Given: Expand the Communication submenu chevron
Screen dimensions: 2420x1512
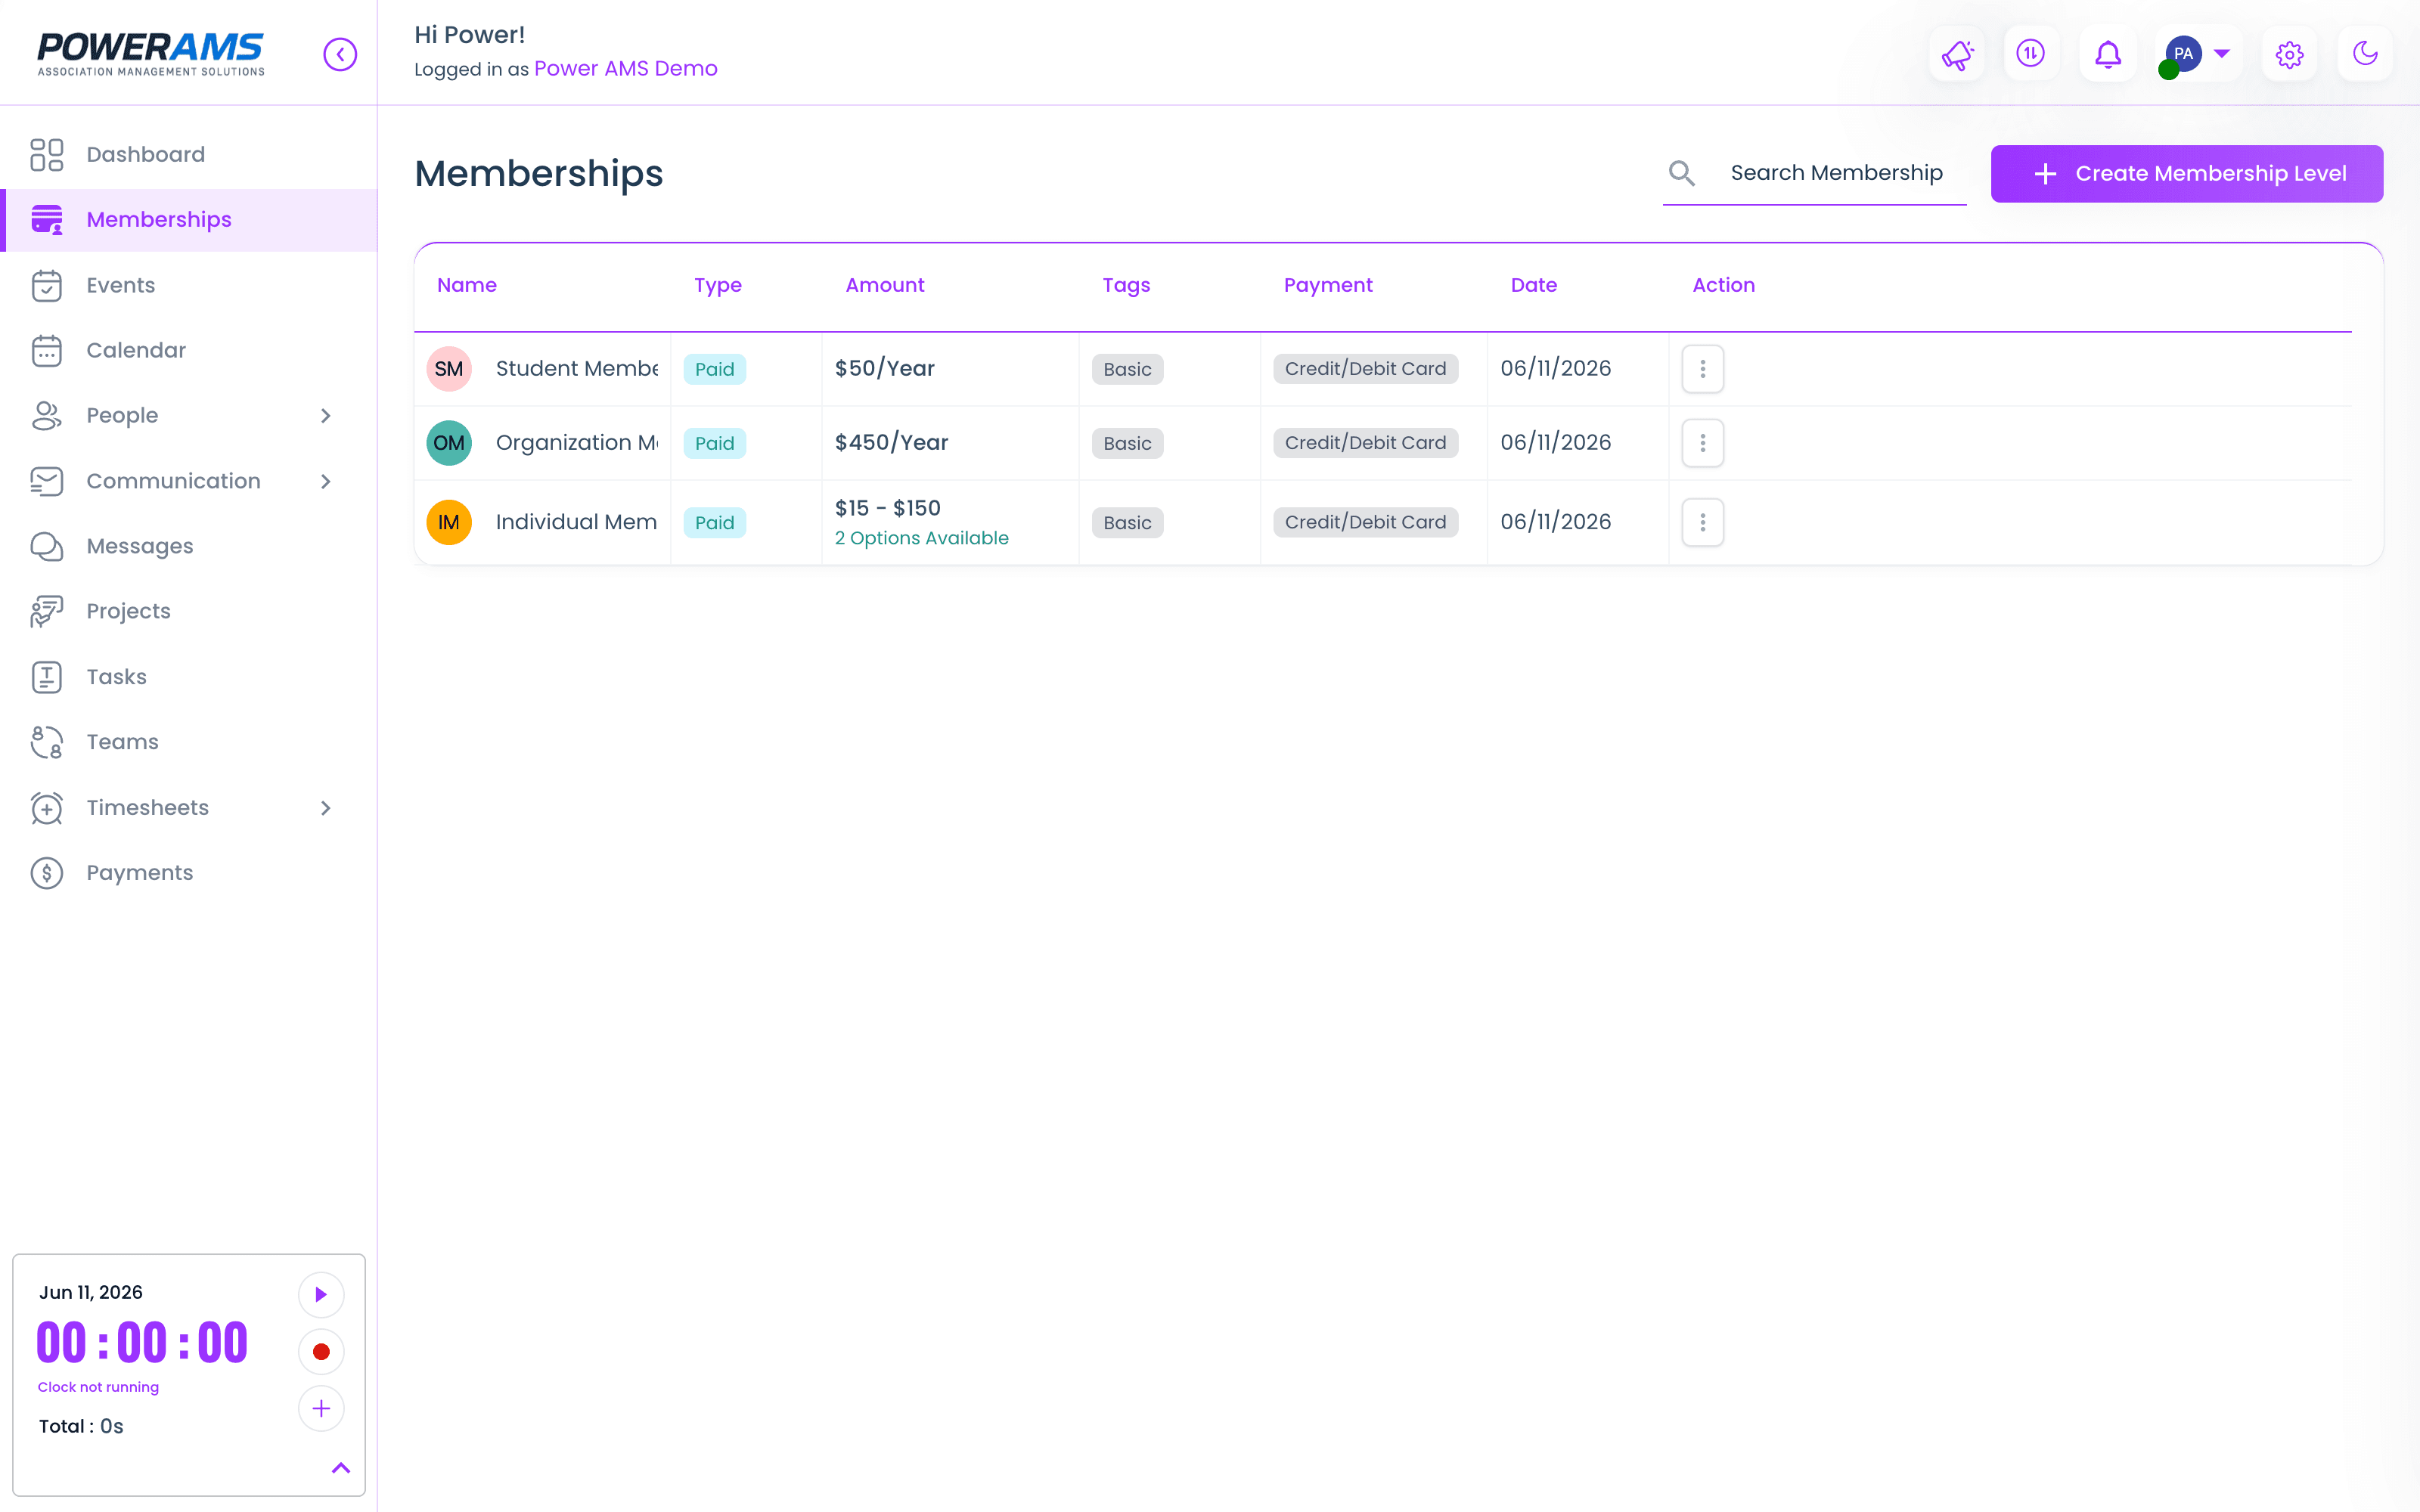Looking at the screenshot, I should coord(326,482).
